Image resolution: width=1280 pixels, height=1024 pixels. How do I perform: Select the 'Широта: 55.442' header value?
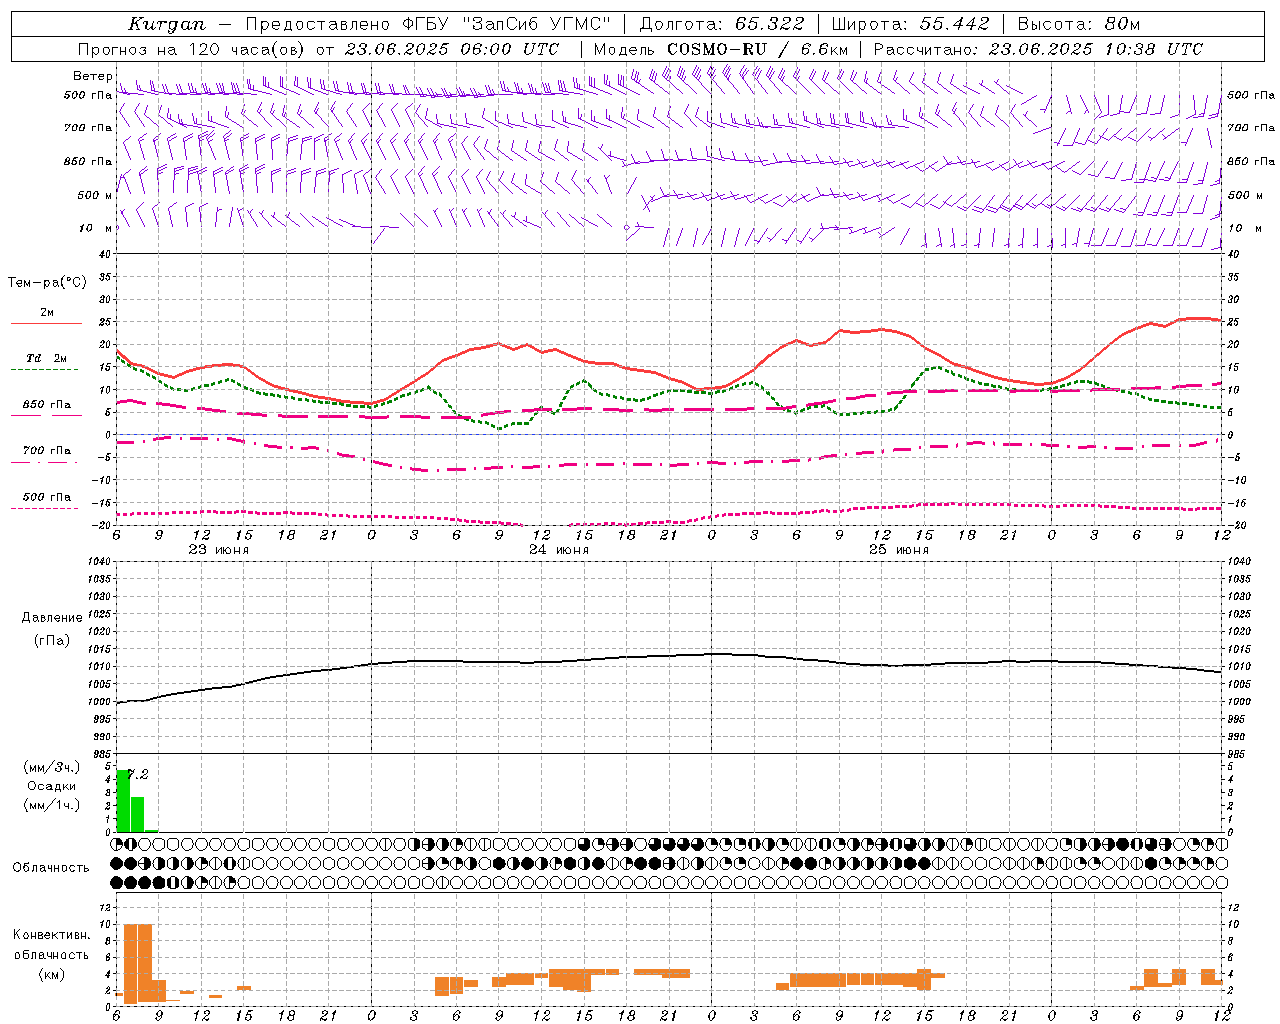(911, 24)
